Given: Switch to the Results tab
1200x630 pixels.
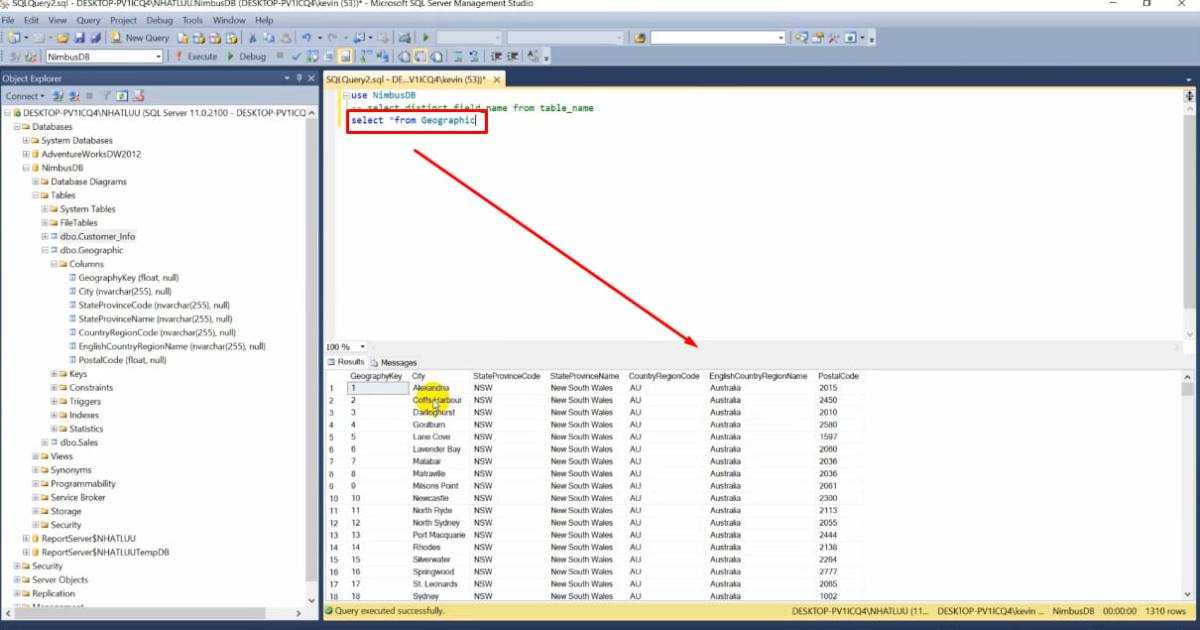Looking at the screenshot, I should [x=347, y=362].
